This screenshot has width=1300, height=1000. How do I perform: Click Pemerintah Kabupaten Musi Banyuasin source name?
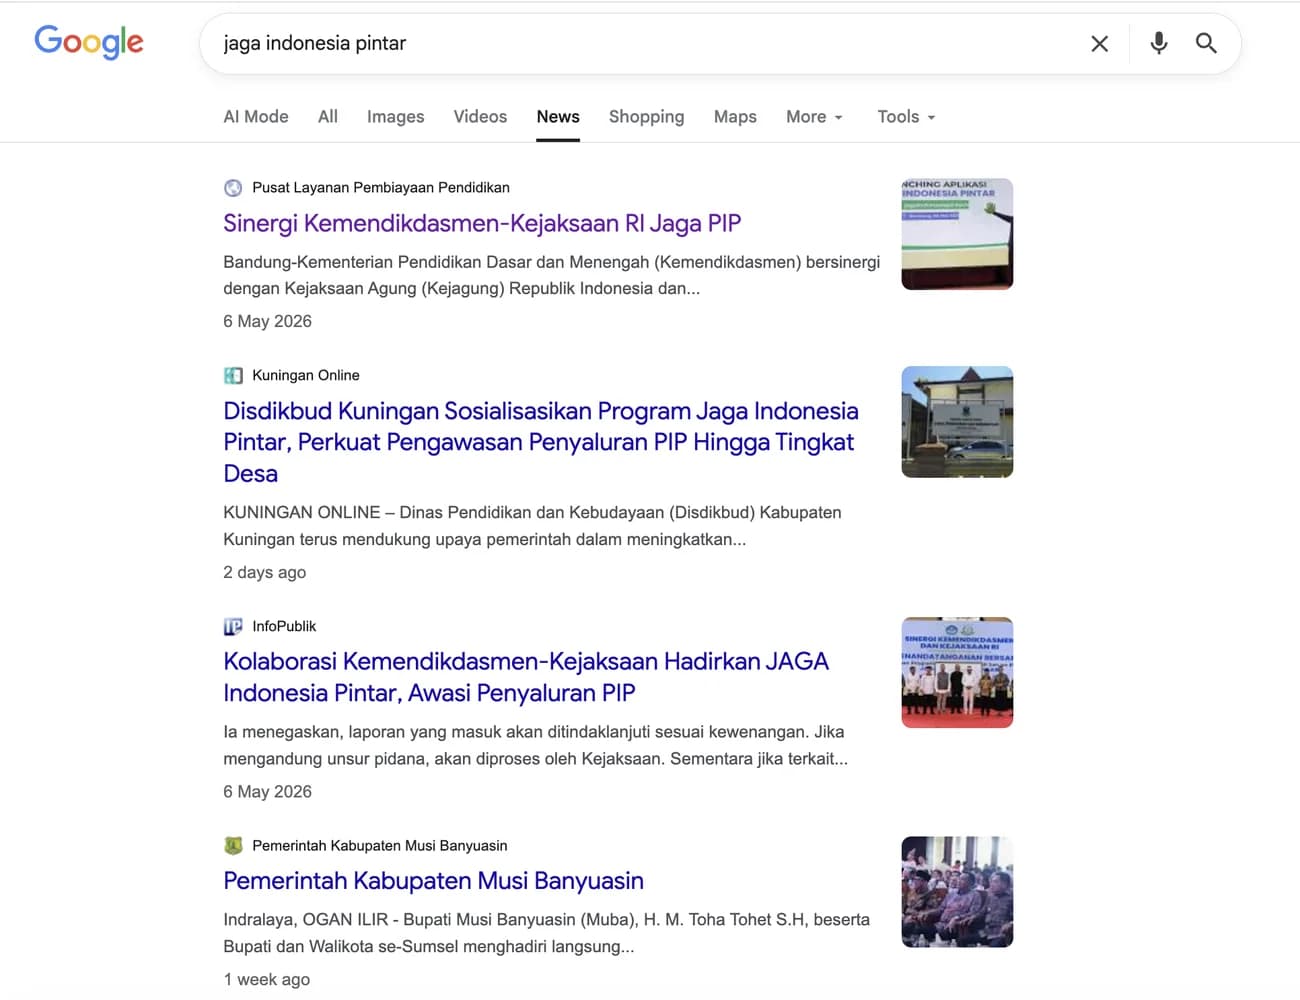click(x=380, y=846)
